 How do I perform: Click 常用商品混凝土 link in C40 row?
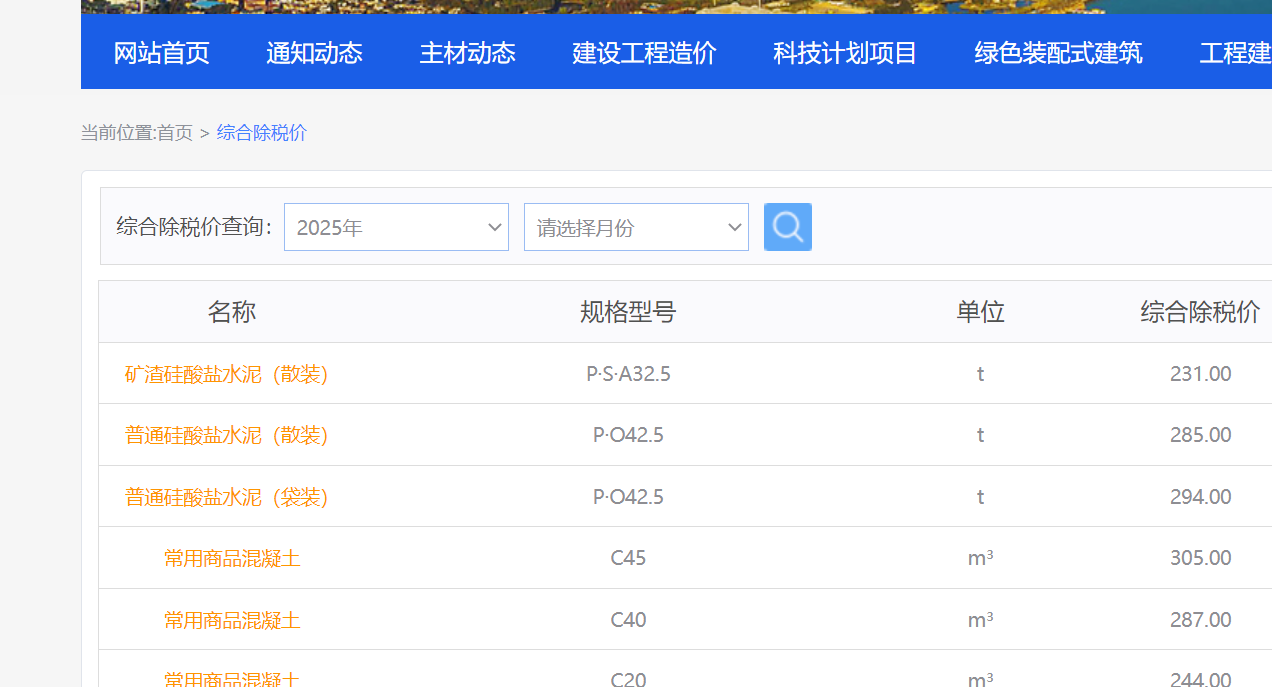coord(232,620)
